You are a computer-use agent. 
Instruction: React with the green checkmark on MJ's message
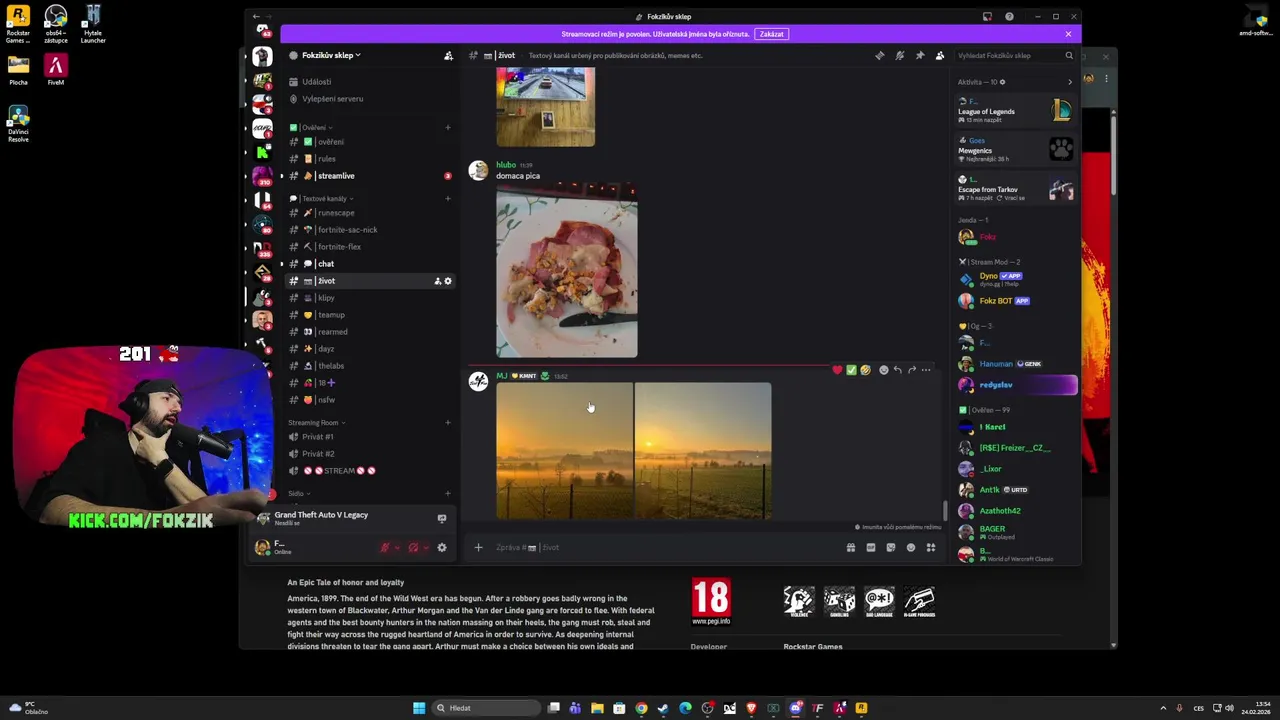851,370
